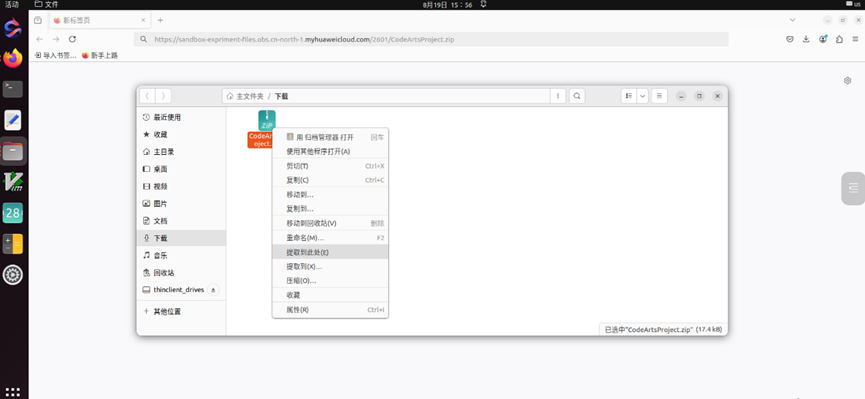The image size is (865, 399).
Task: Open 回收站 in sidebar
Action: (x=181, y=273)
